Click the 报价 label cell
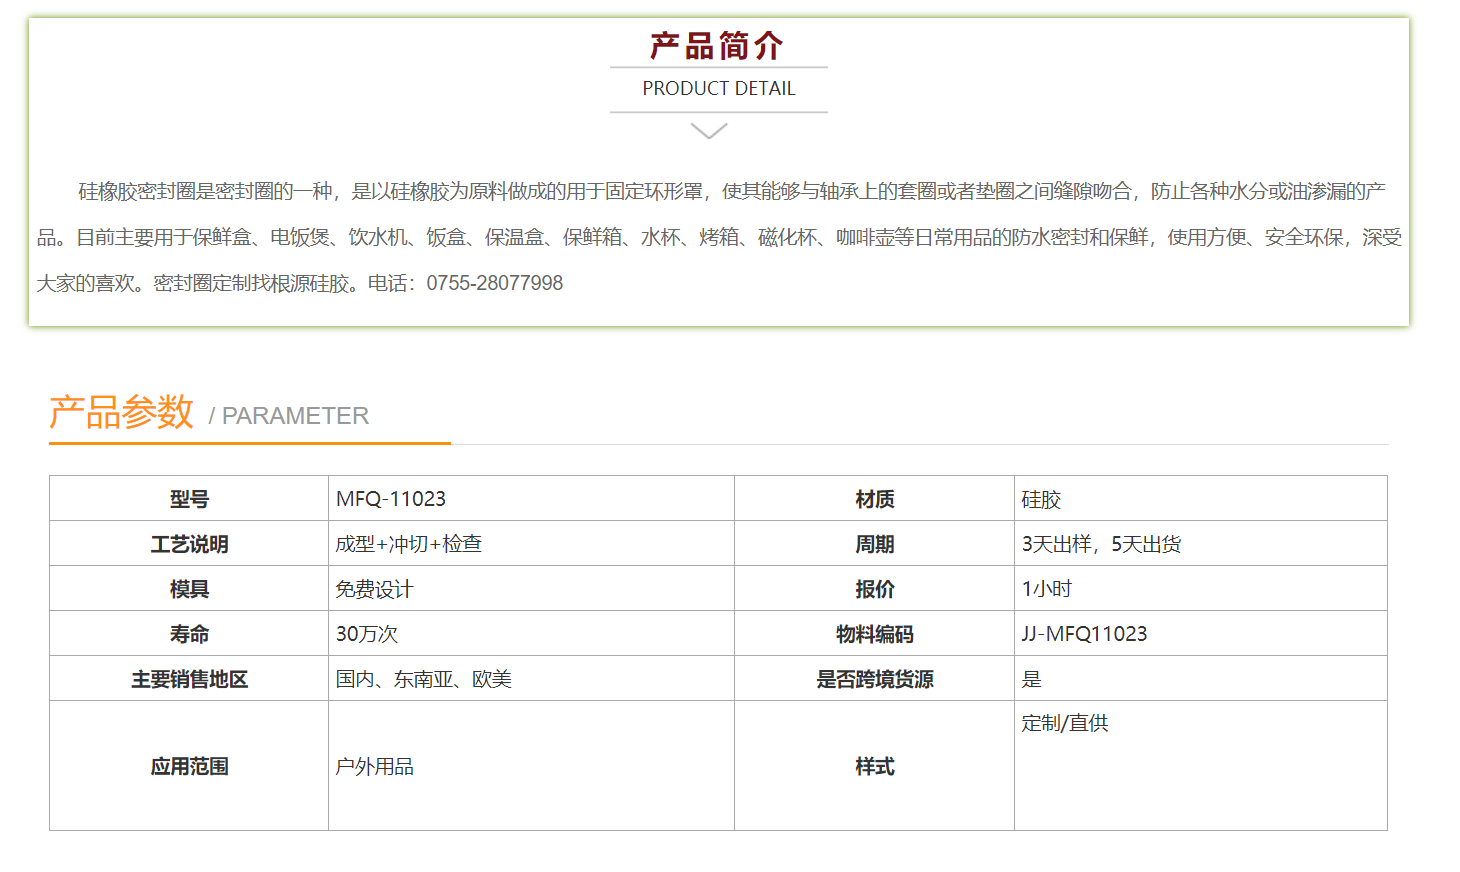This screenshot has width=1460, height=872. click(x=875, y=589)
